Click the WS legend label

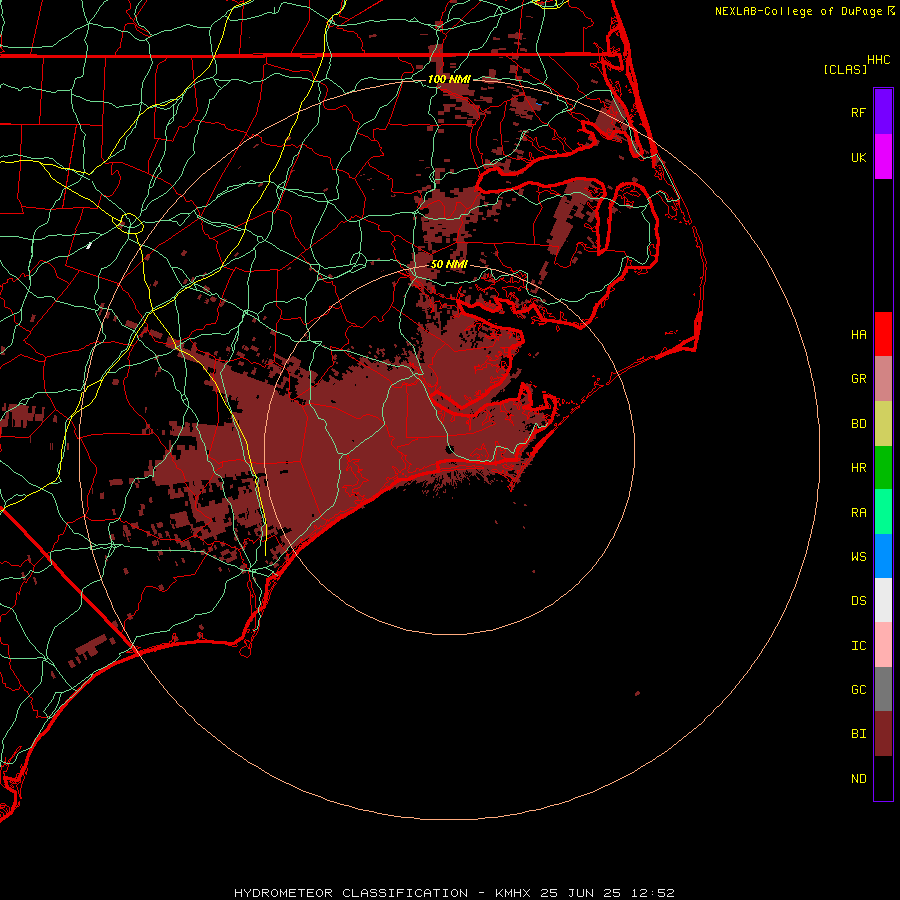859,557
